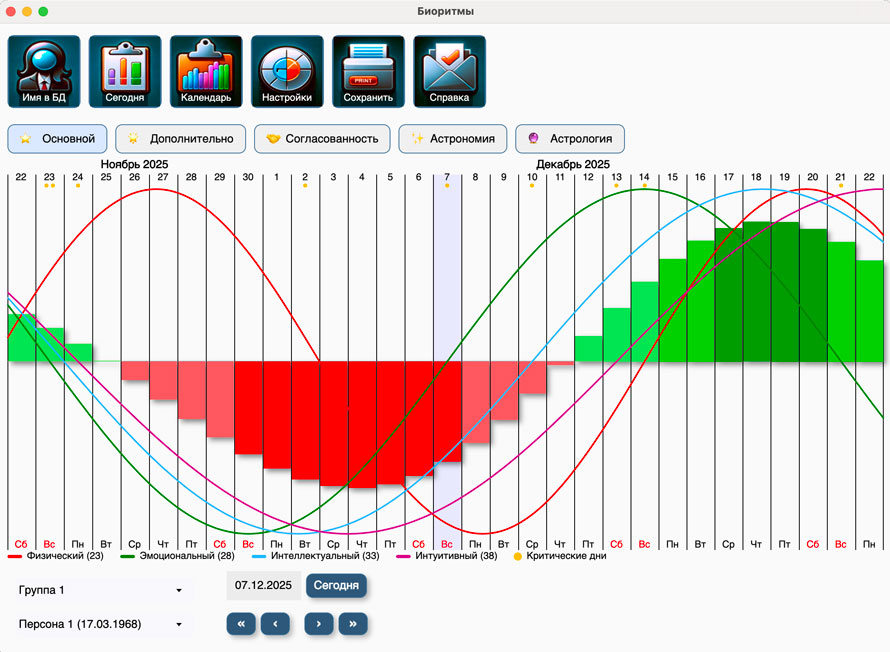Jump forward with the double right arrow button
Screen dimensions: 890x652
pyautogui.click(x=352, y=624)
